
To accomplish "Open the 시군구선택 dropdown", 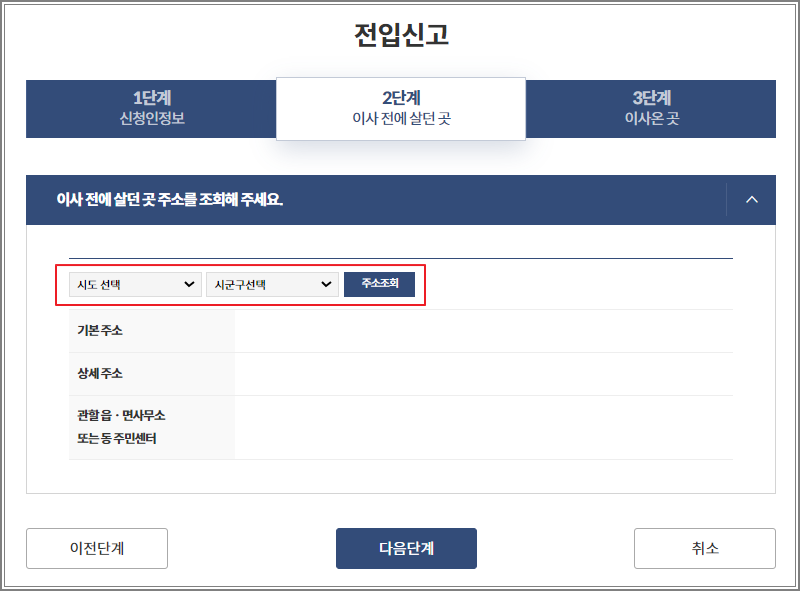I will (x=272, y=284).
